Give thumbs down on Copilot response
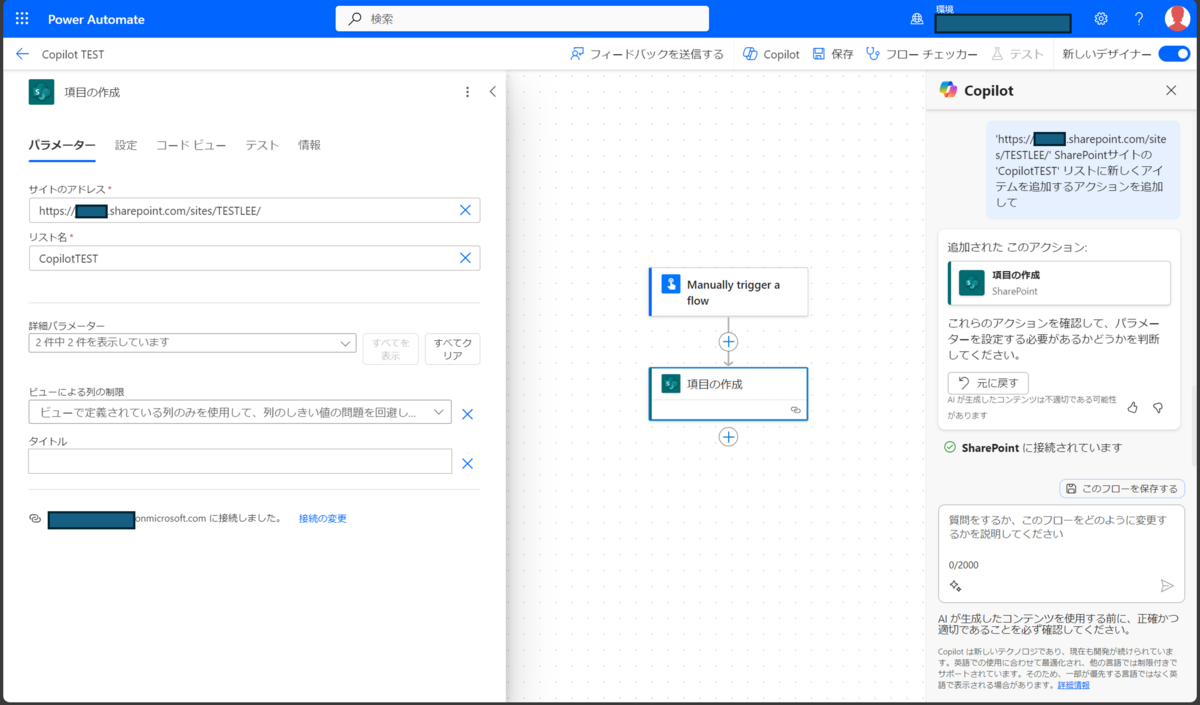Screen dimensions: 1200x705 [1158, 407]
